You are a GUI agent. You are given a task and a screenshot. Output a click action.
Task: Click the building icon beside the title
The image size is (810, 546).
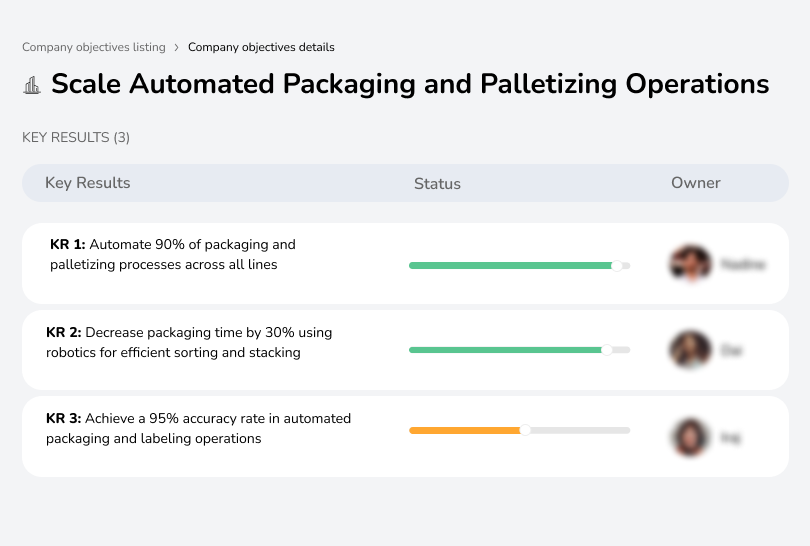(x=32, y=85)
